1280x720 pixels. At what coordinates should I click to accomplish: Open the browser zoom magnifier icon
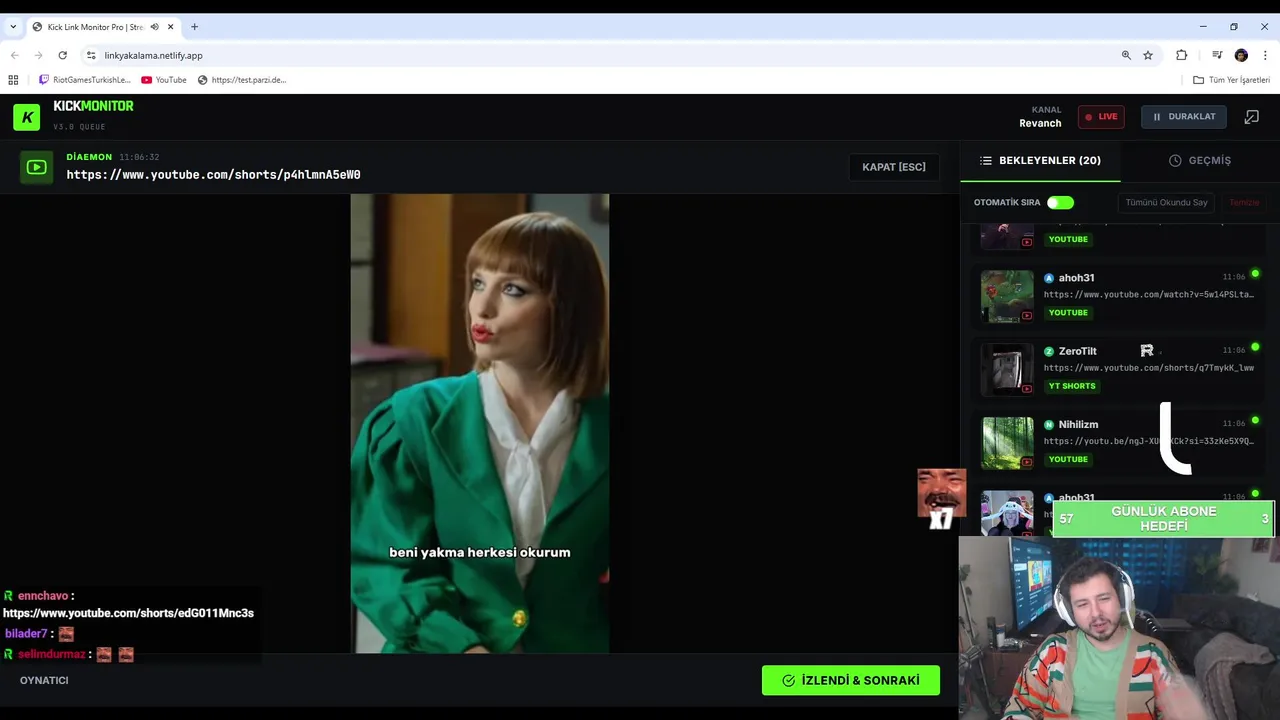(1126, 55)
